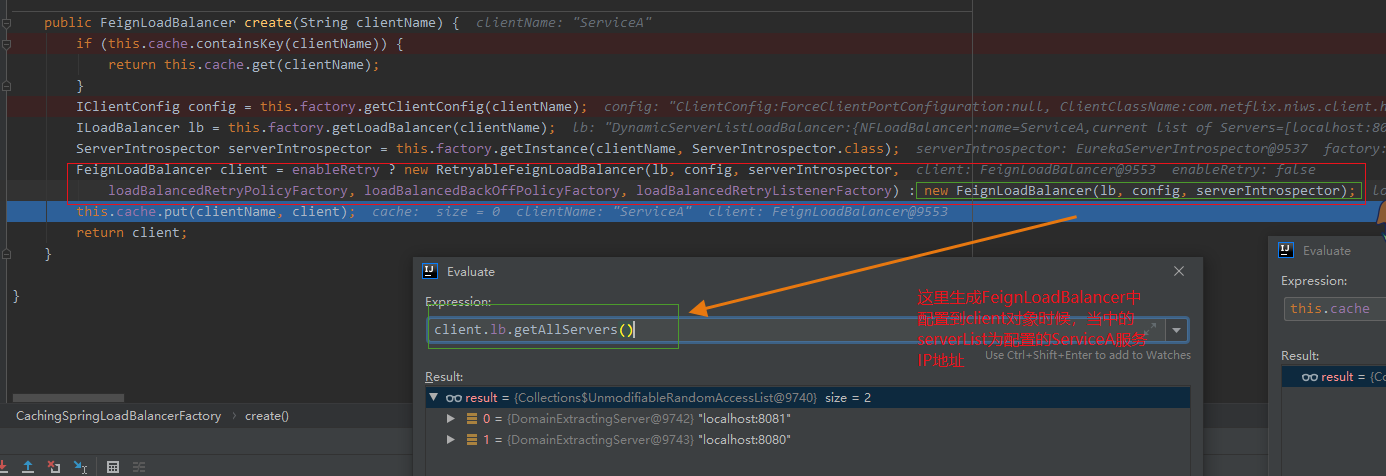Screen dimensions: 1386x476
Task: Select the result row in the right Evaluate window
Action: click(1335, 376)
